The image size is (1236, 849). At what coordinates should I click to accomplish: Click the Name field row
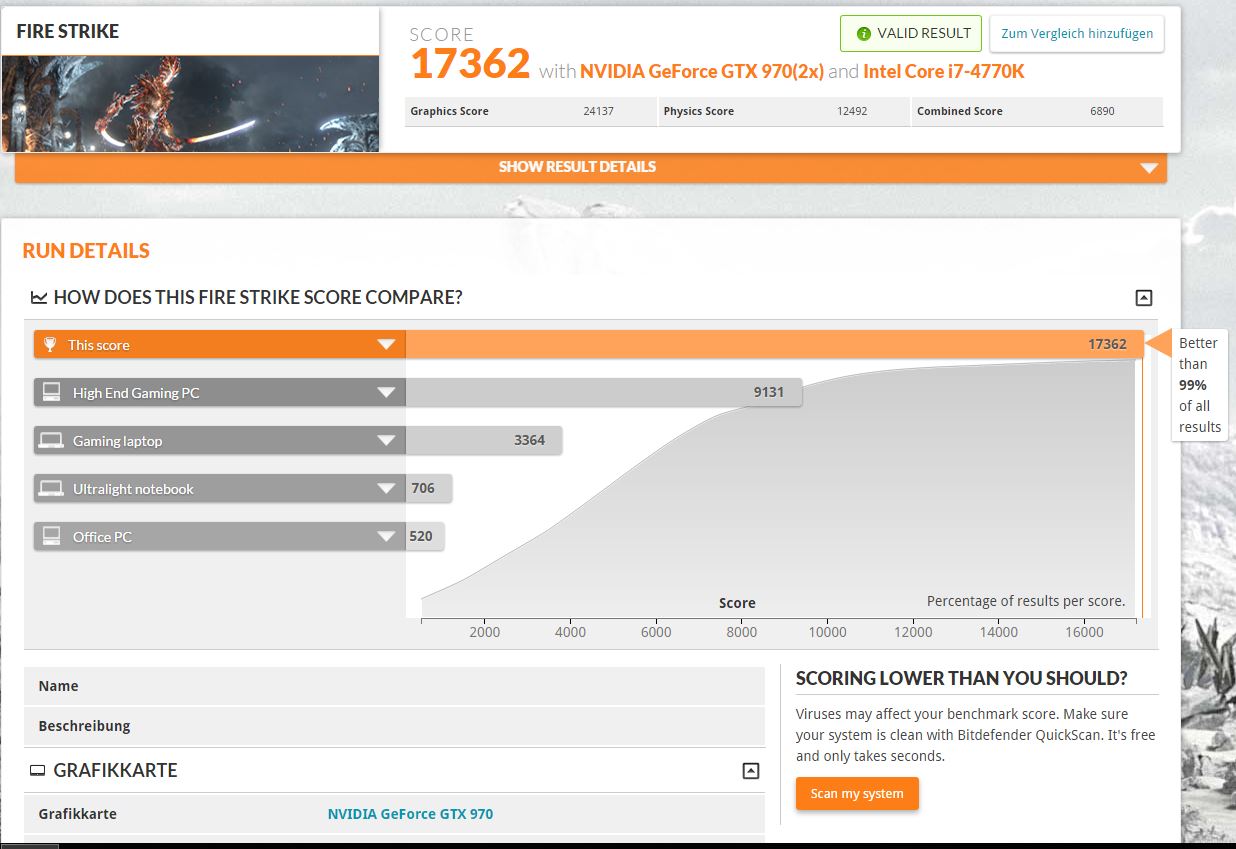(x=394, y=686)
